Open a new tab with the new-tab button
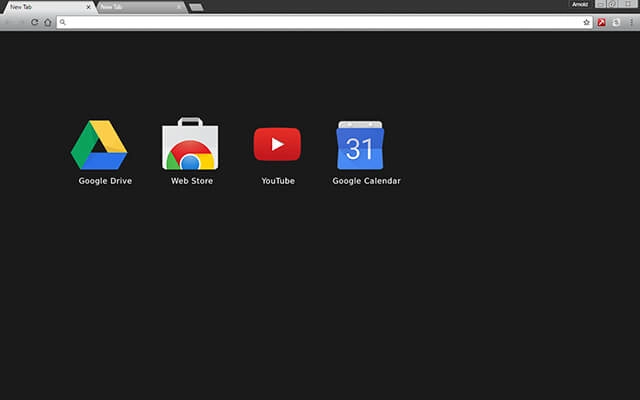This screenshot has width=640, height=400. [x=196, y=7]
